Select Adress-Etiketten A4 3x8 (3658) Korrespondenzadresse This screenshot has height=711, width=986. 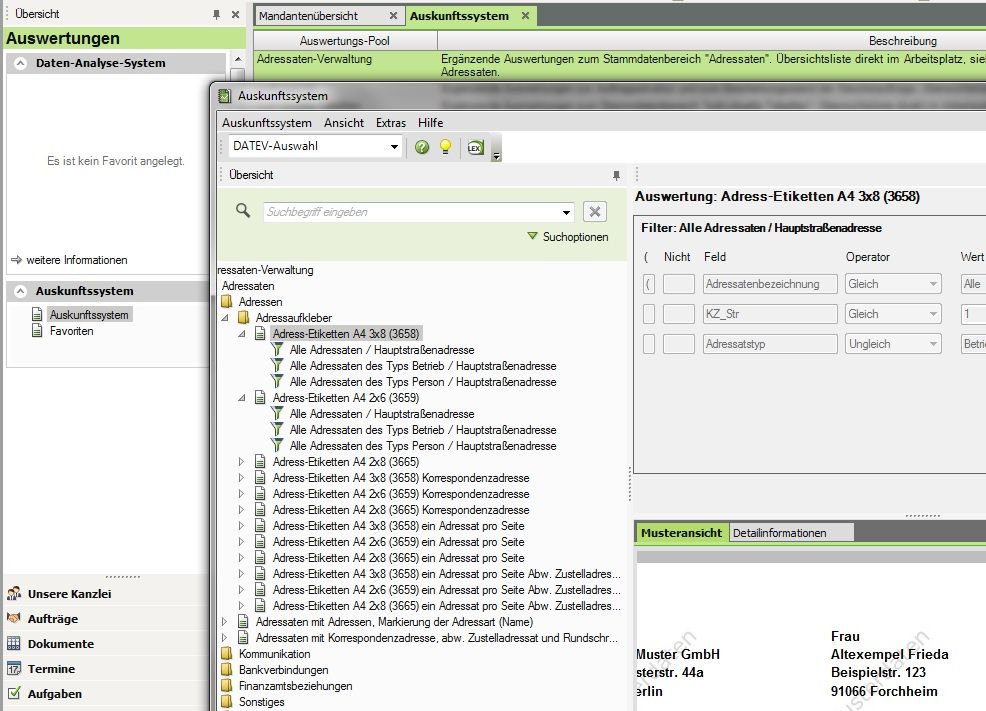pyautogui.click(x=401, y=478)
